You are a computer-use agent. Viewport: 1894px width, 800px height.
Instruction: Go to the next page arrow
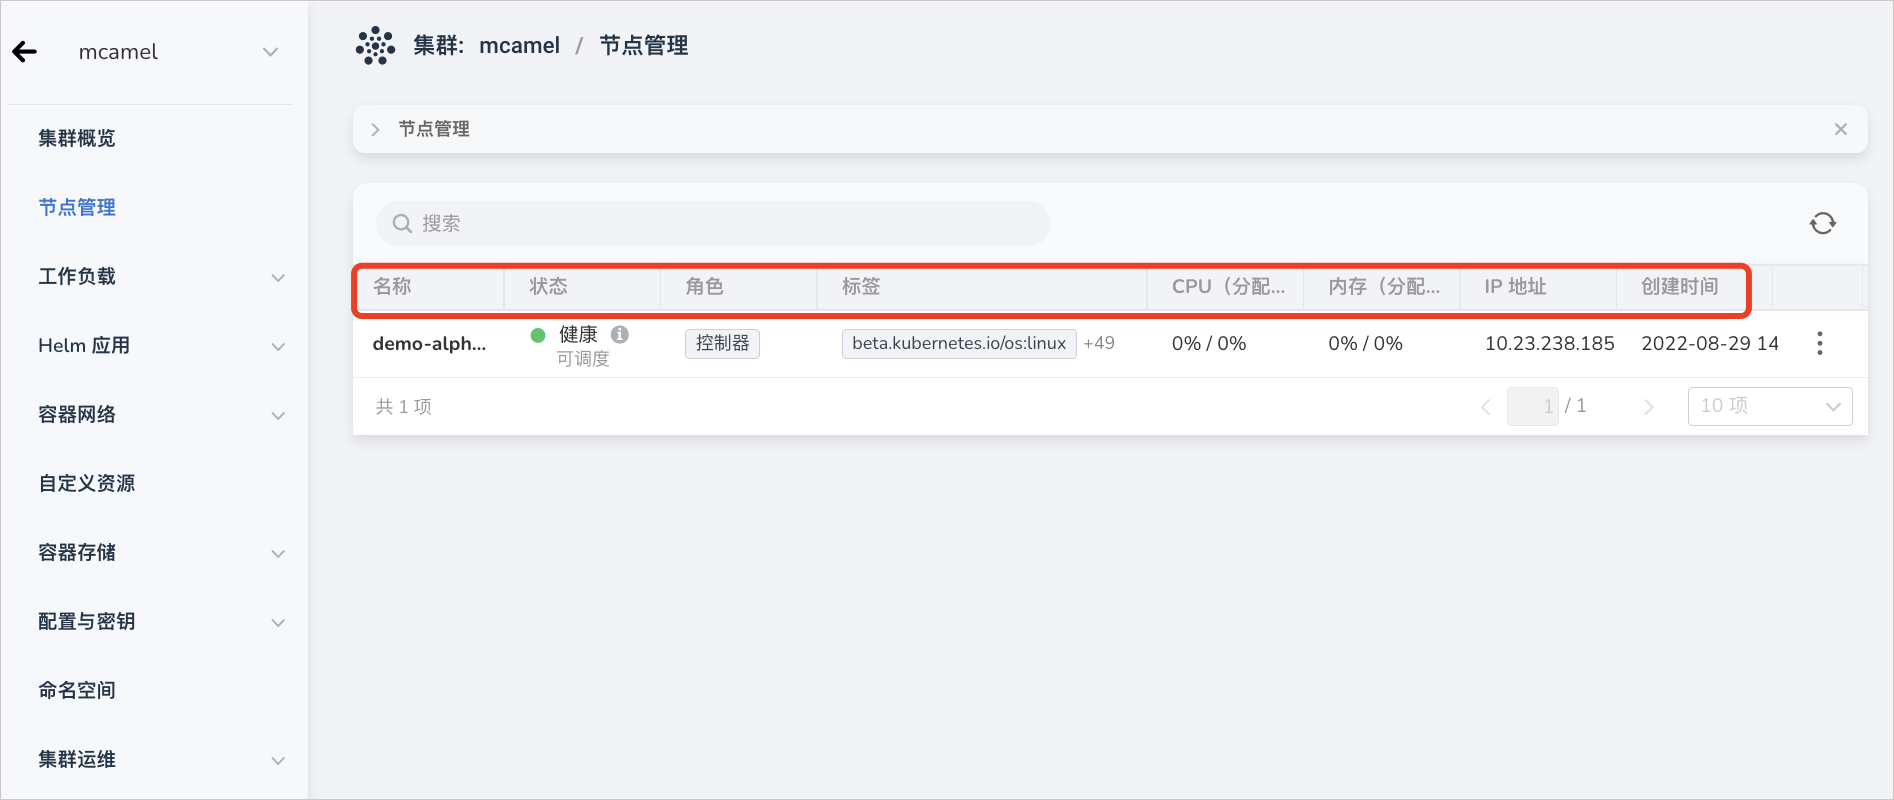coord(1648,406)
